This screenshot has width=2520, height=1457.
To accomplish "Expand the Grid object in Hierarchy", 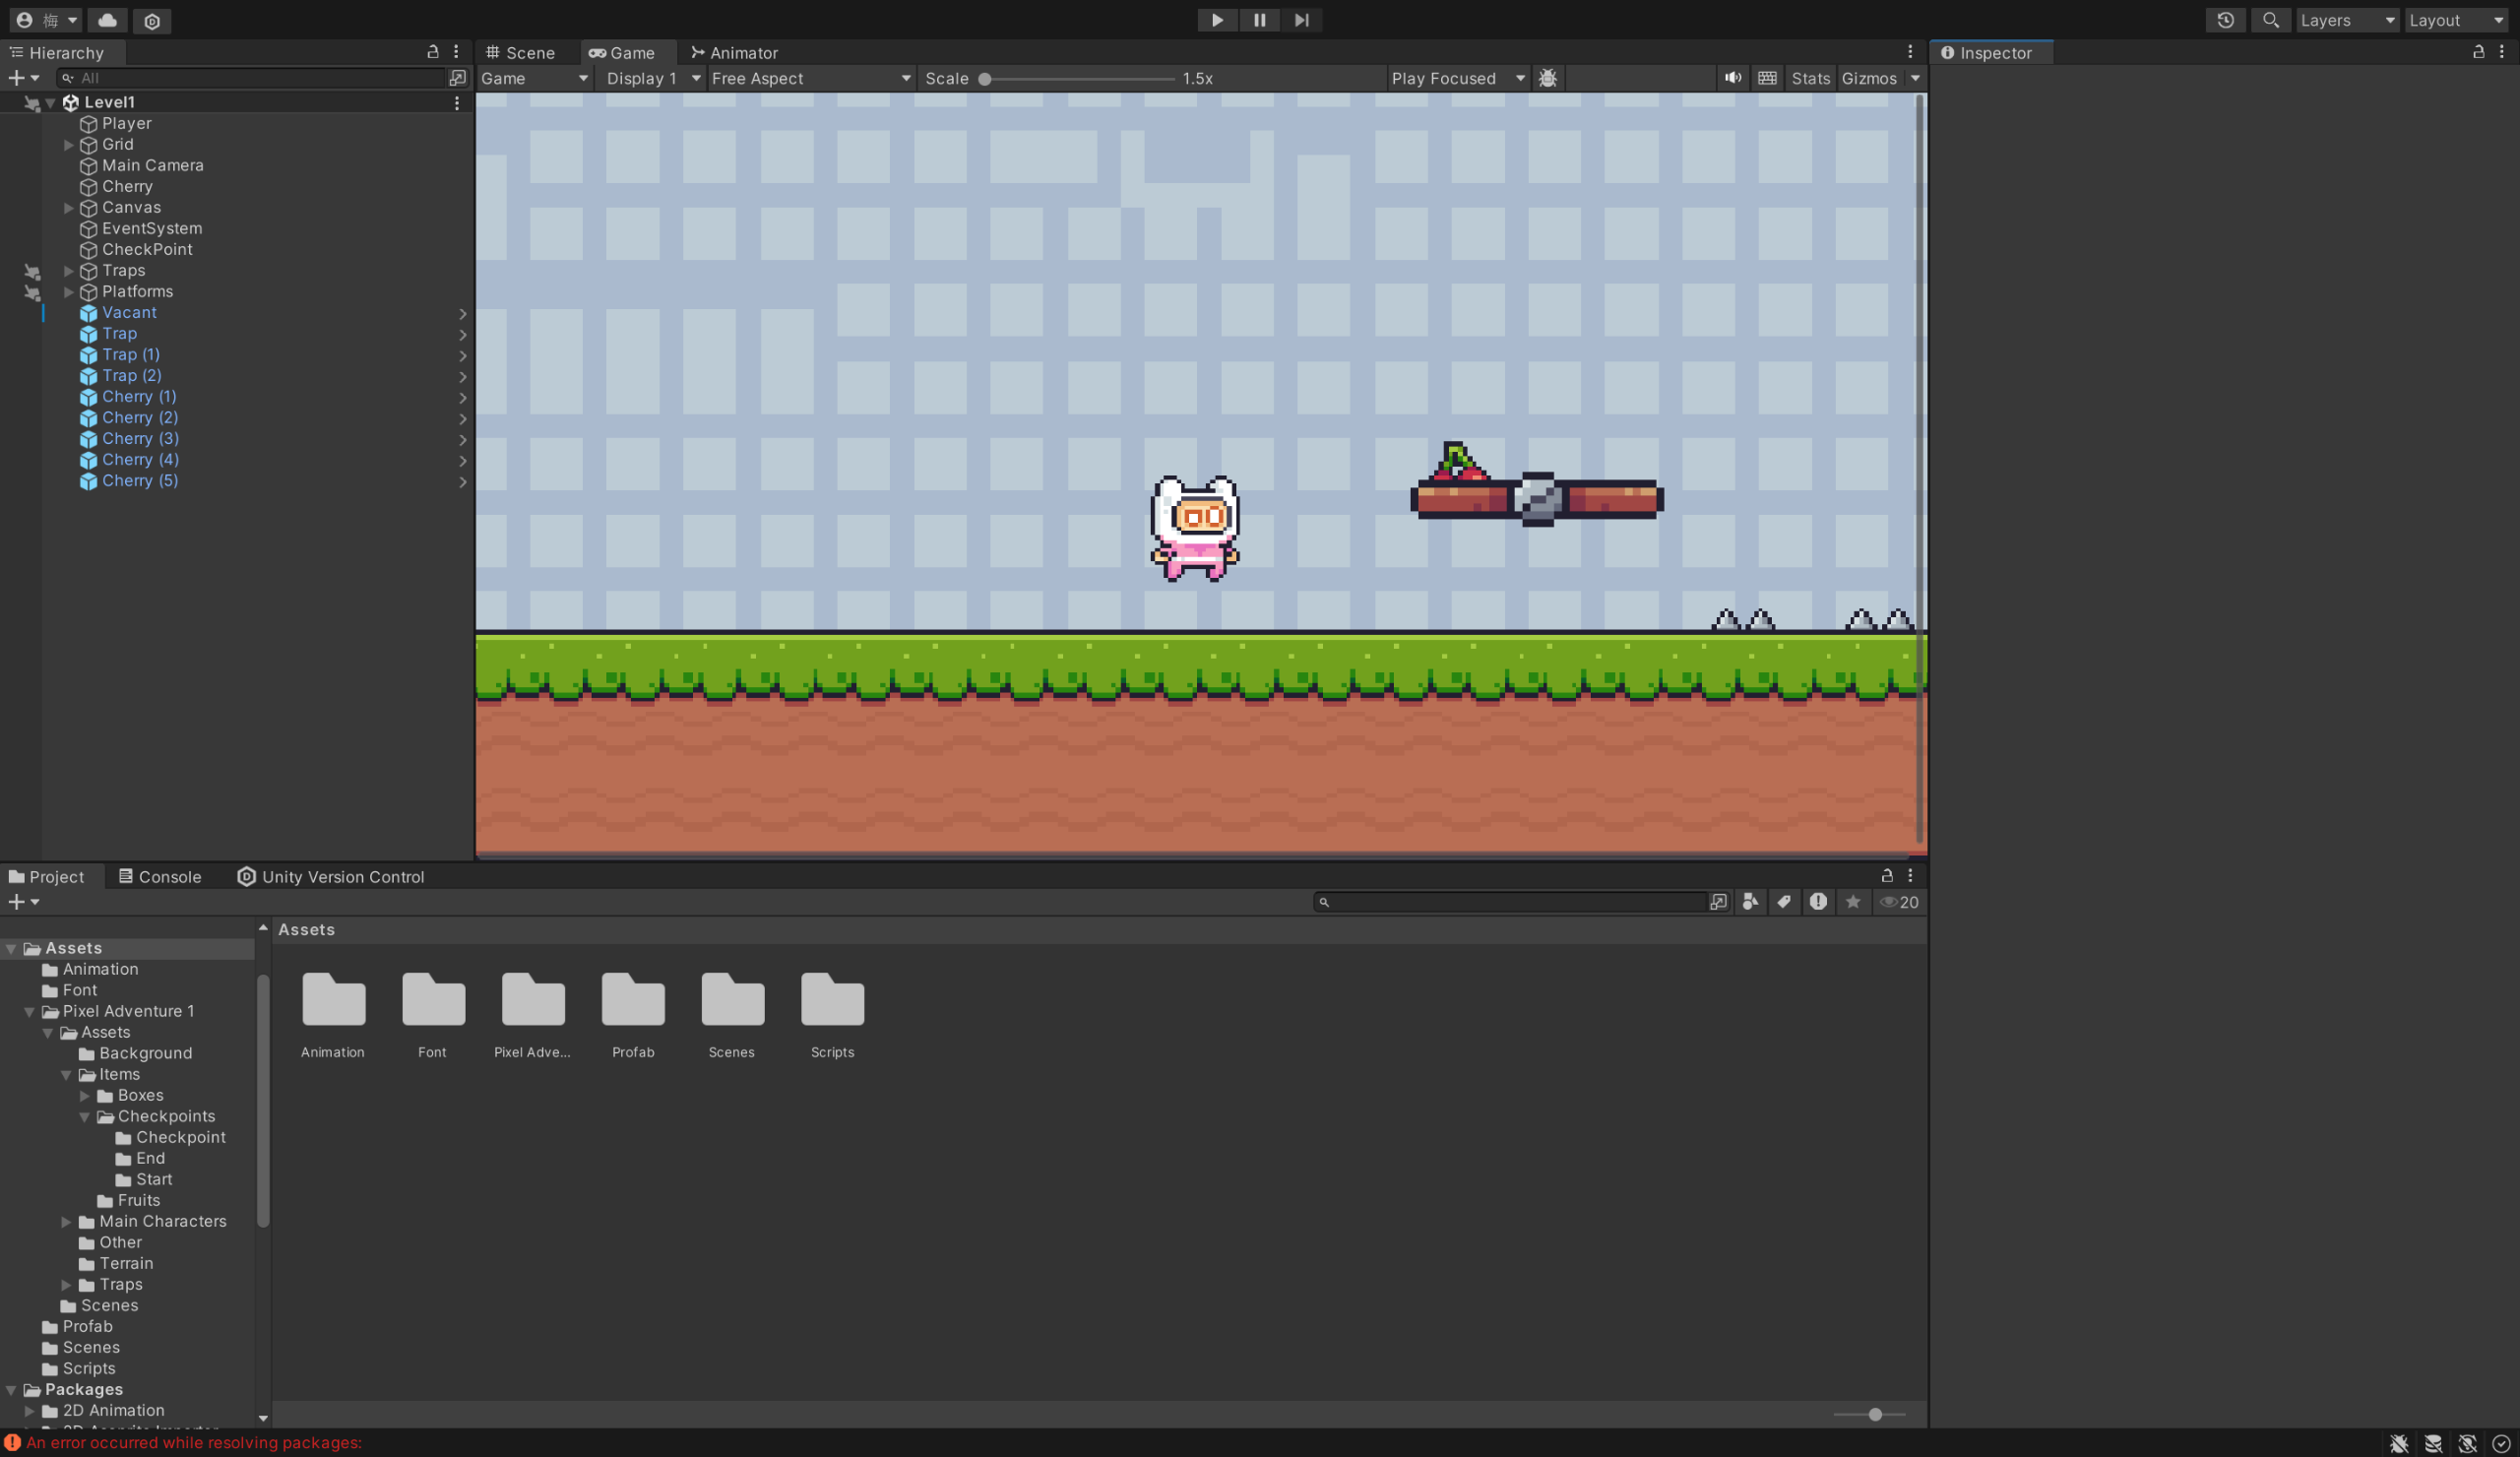I will [x=69, y=144].
